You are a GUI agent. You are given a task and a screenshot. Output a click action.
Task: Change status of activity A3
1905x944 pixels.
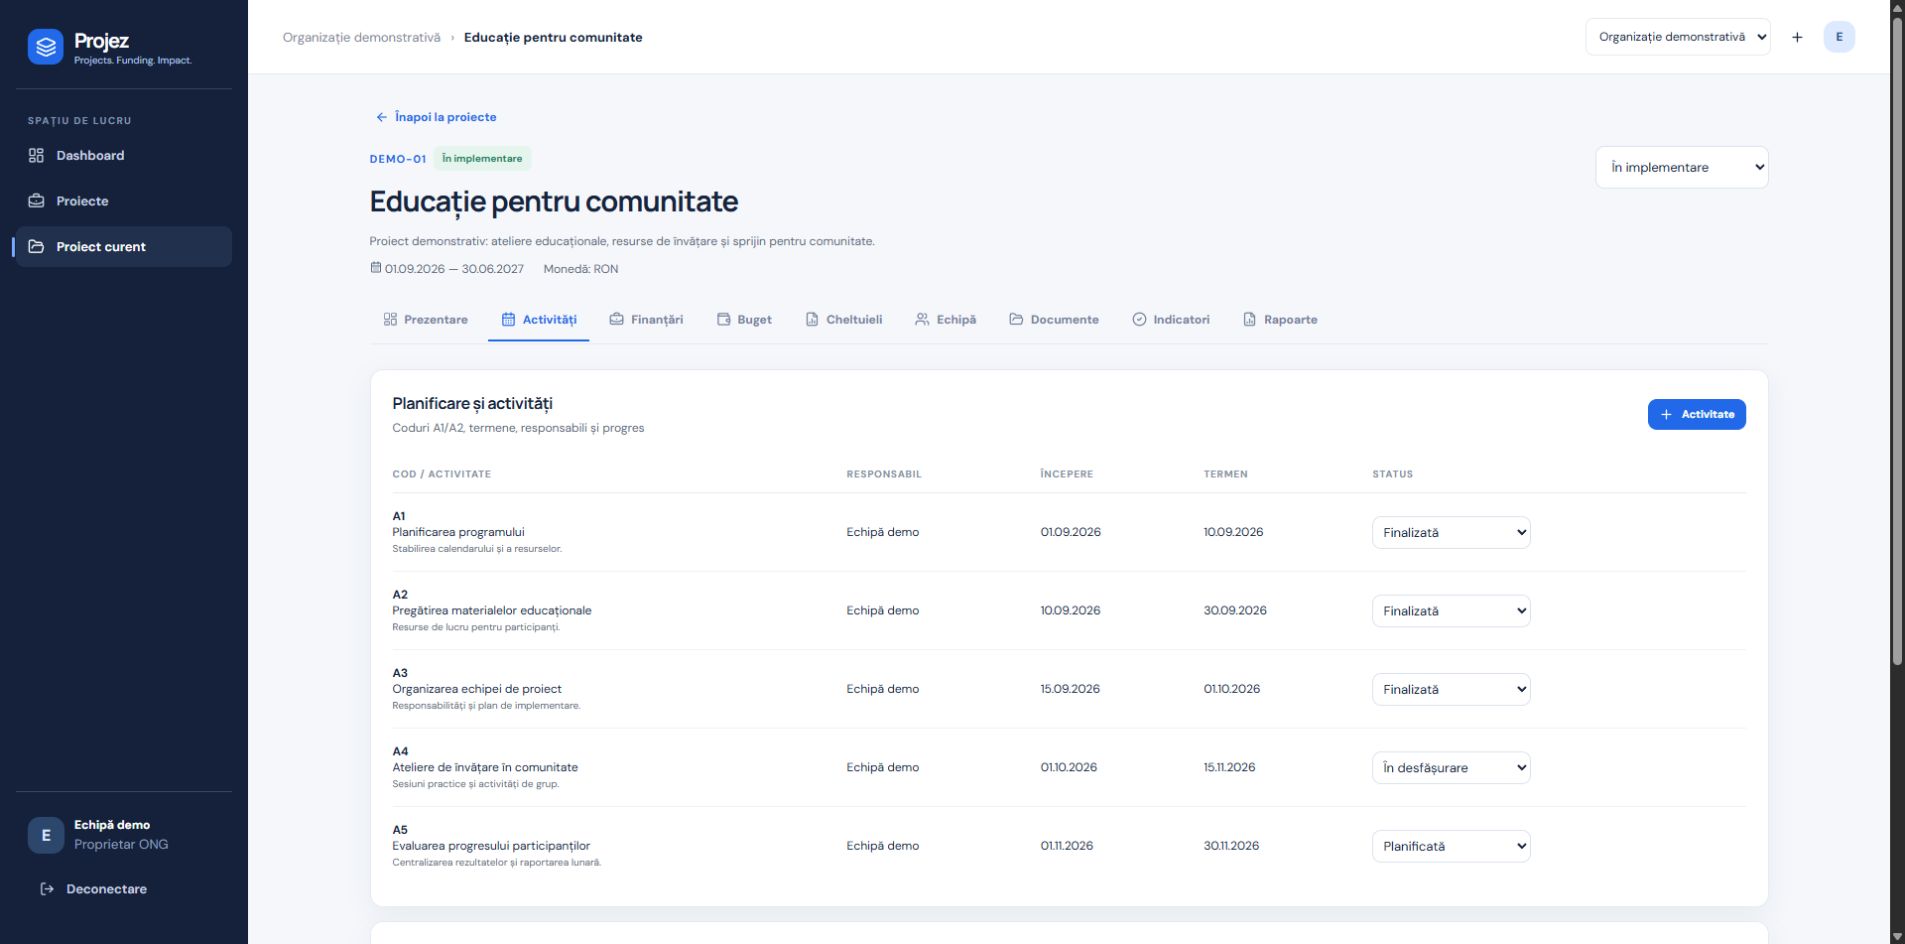coord(1451,689)
